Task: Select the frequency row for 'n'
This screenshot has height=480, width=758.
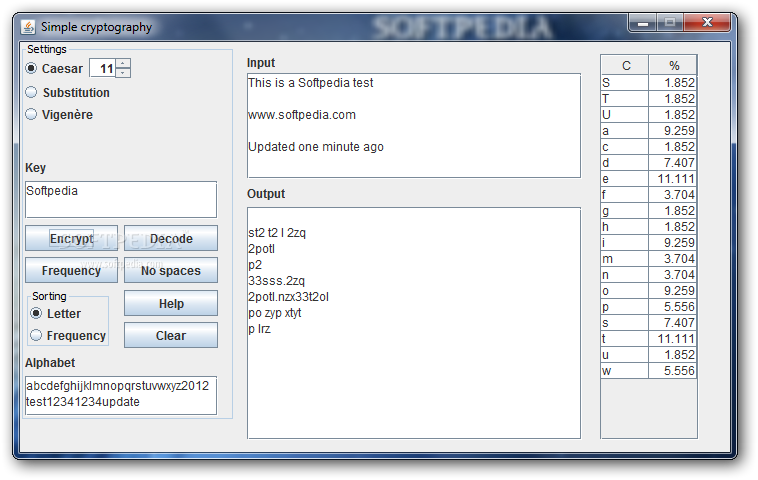Action: point(649,274)
